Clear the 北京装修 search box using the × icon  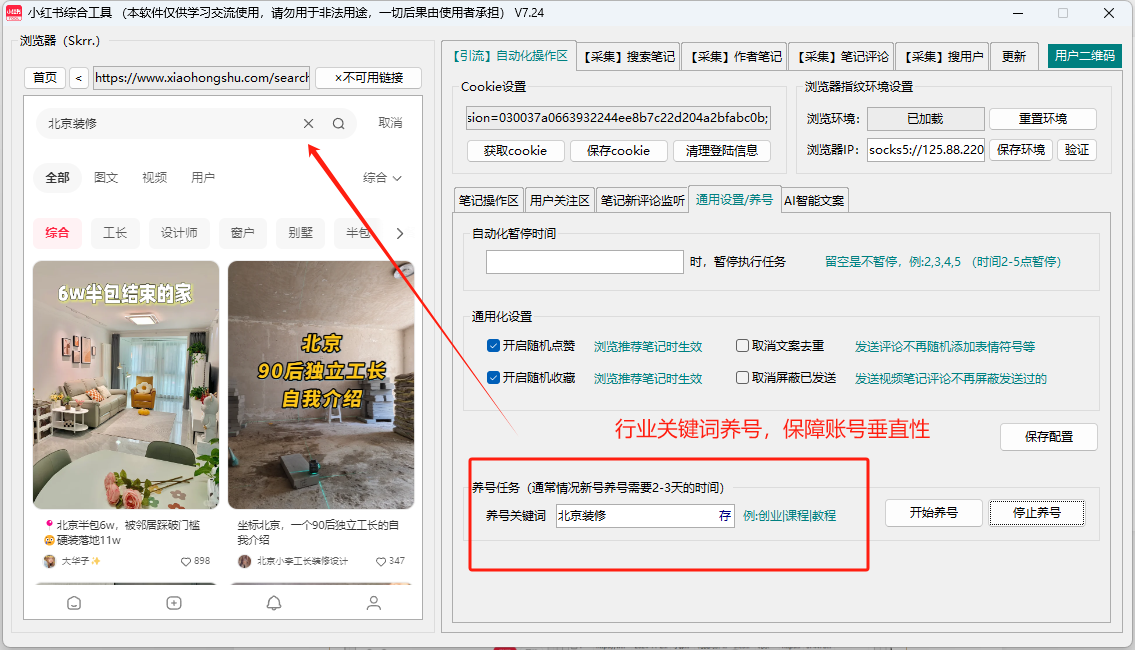tap(307, 123)
